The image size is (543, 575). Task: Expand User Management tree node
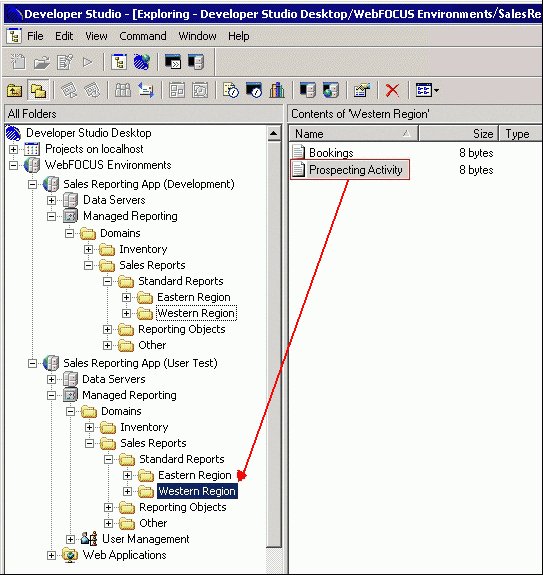point(70,539)
